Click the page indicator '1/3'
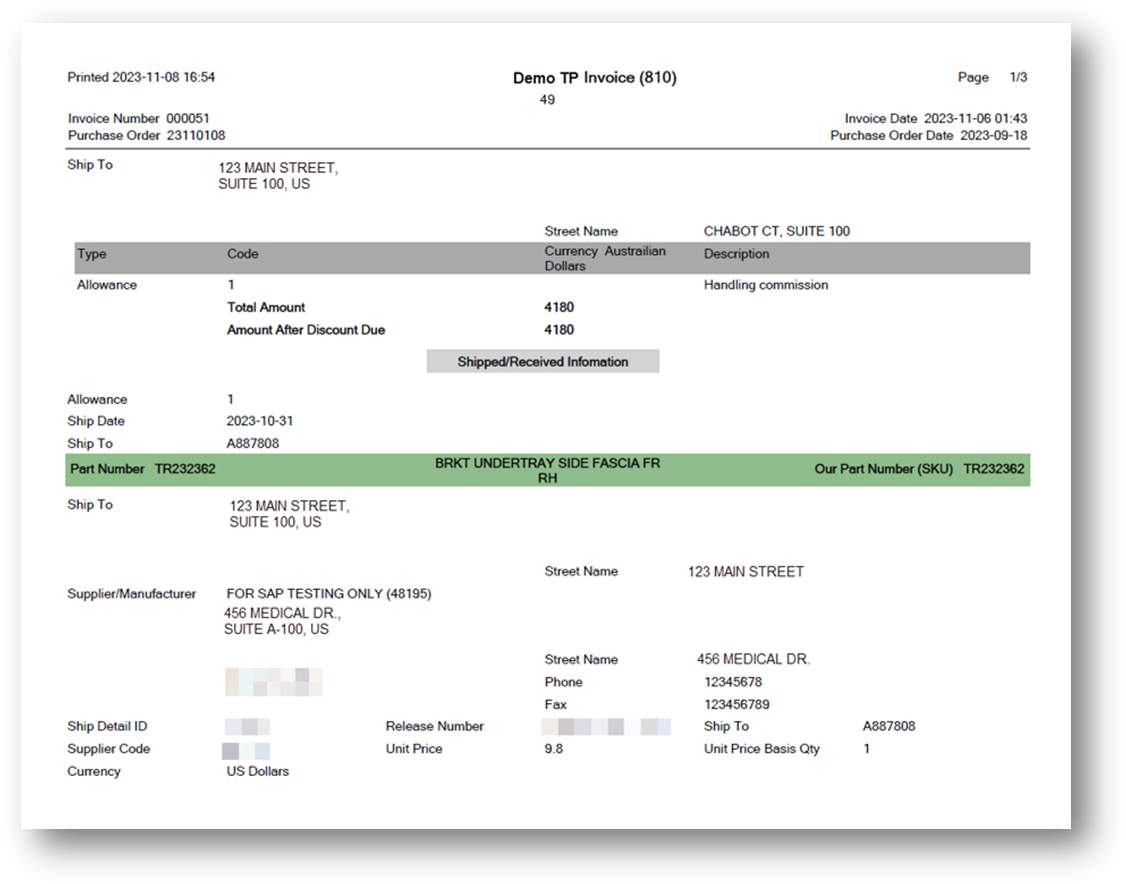The image size is (1126, 884). [1018, 77]
